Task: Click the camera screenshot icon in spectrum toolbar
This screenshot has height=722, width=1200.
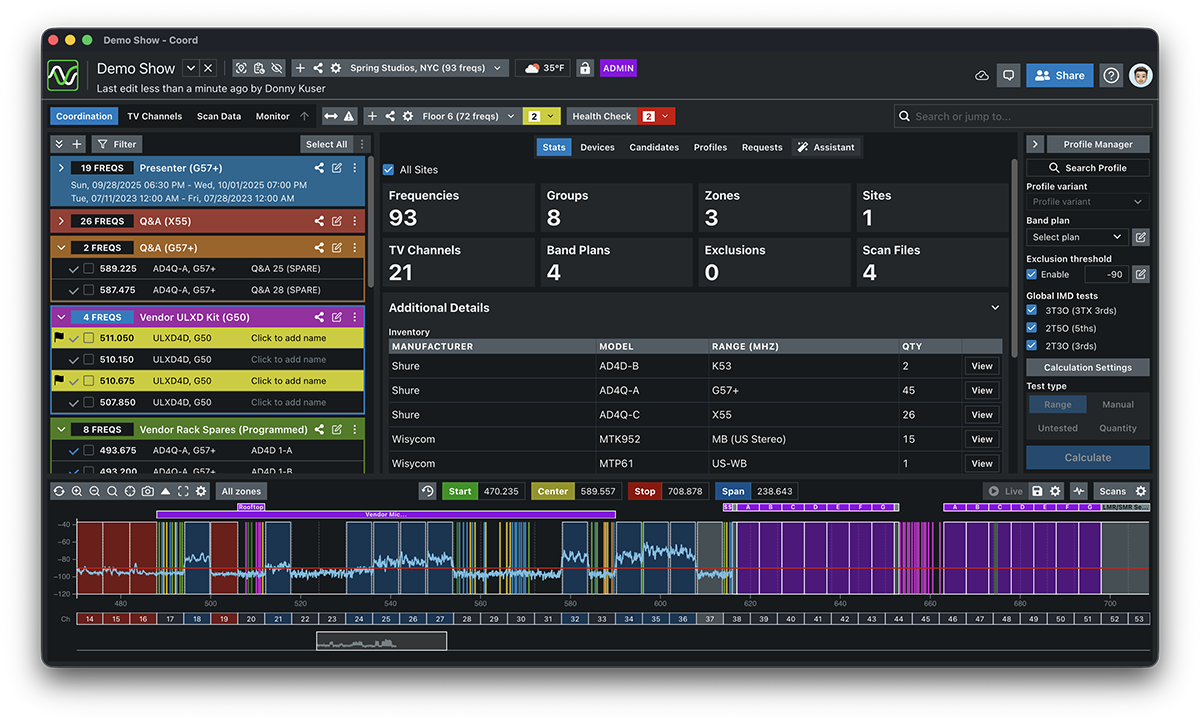Action: tap(147, 491)
